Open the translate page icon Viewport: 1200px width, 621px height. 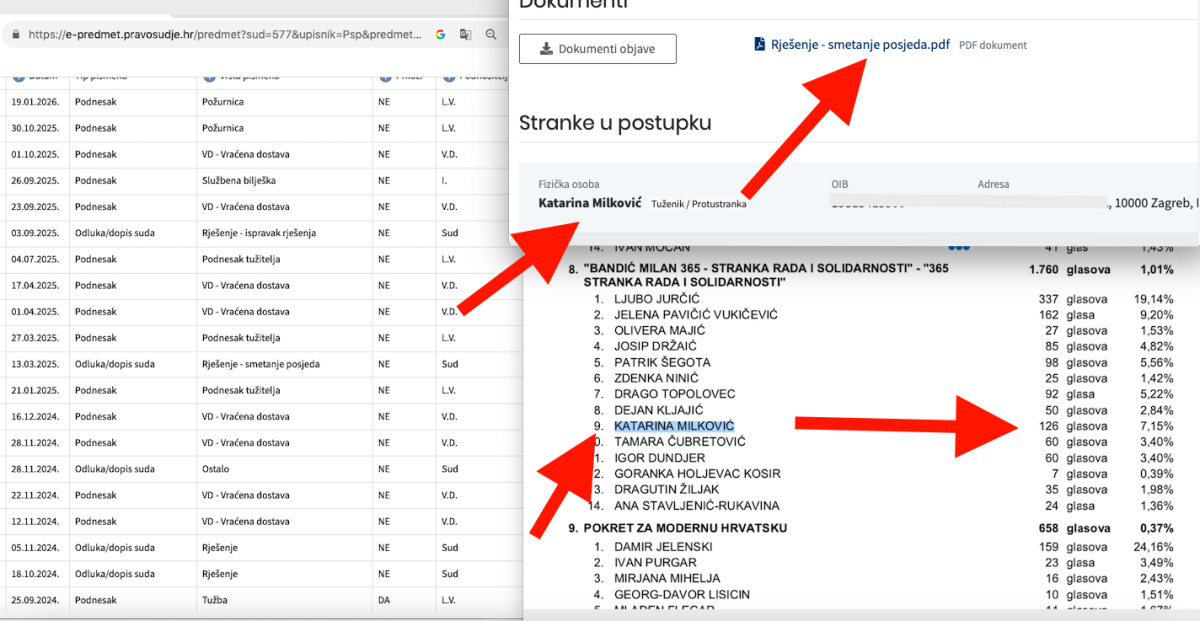[465, 34]
